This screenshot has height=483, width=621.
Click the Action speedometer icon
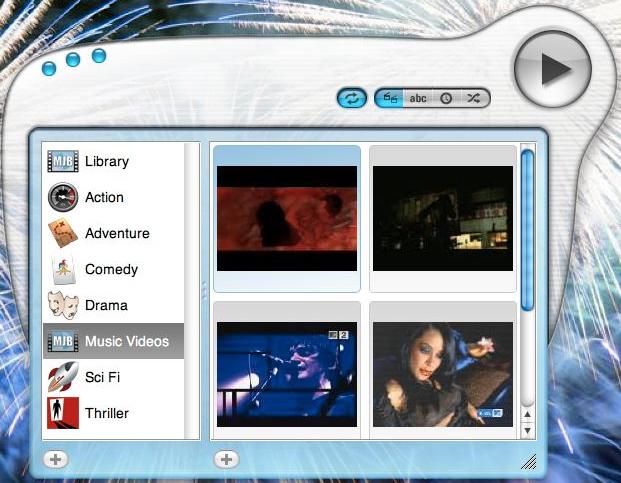coord(63,197)
